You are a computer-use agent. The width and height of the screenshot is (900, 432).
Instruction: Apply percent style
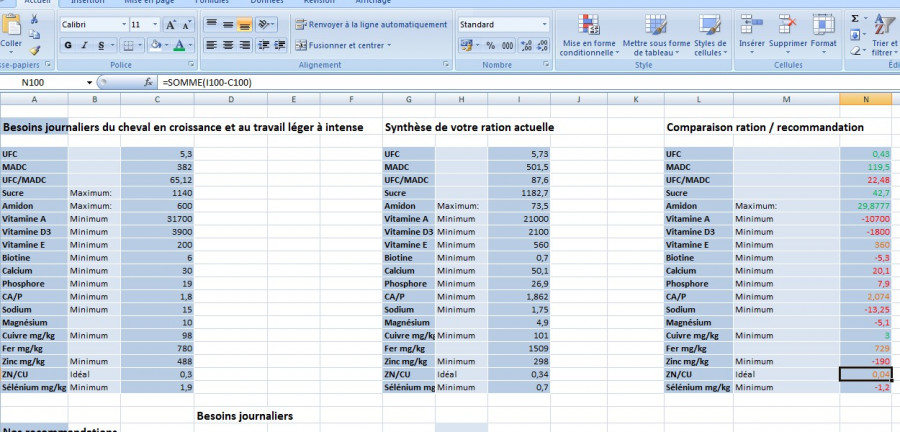[x=491, y=45]
